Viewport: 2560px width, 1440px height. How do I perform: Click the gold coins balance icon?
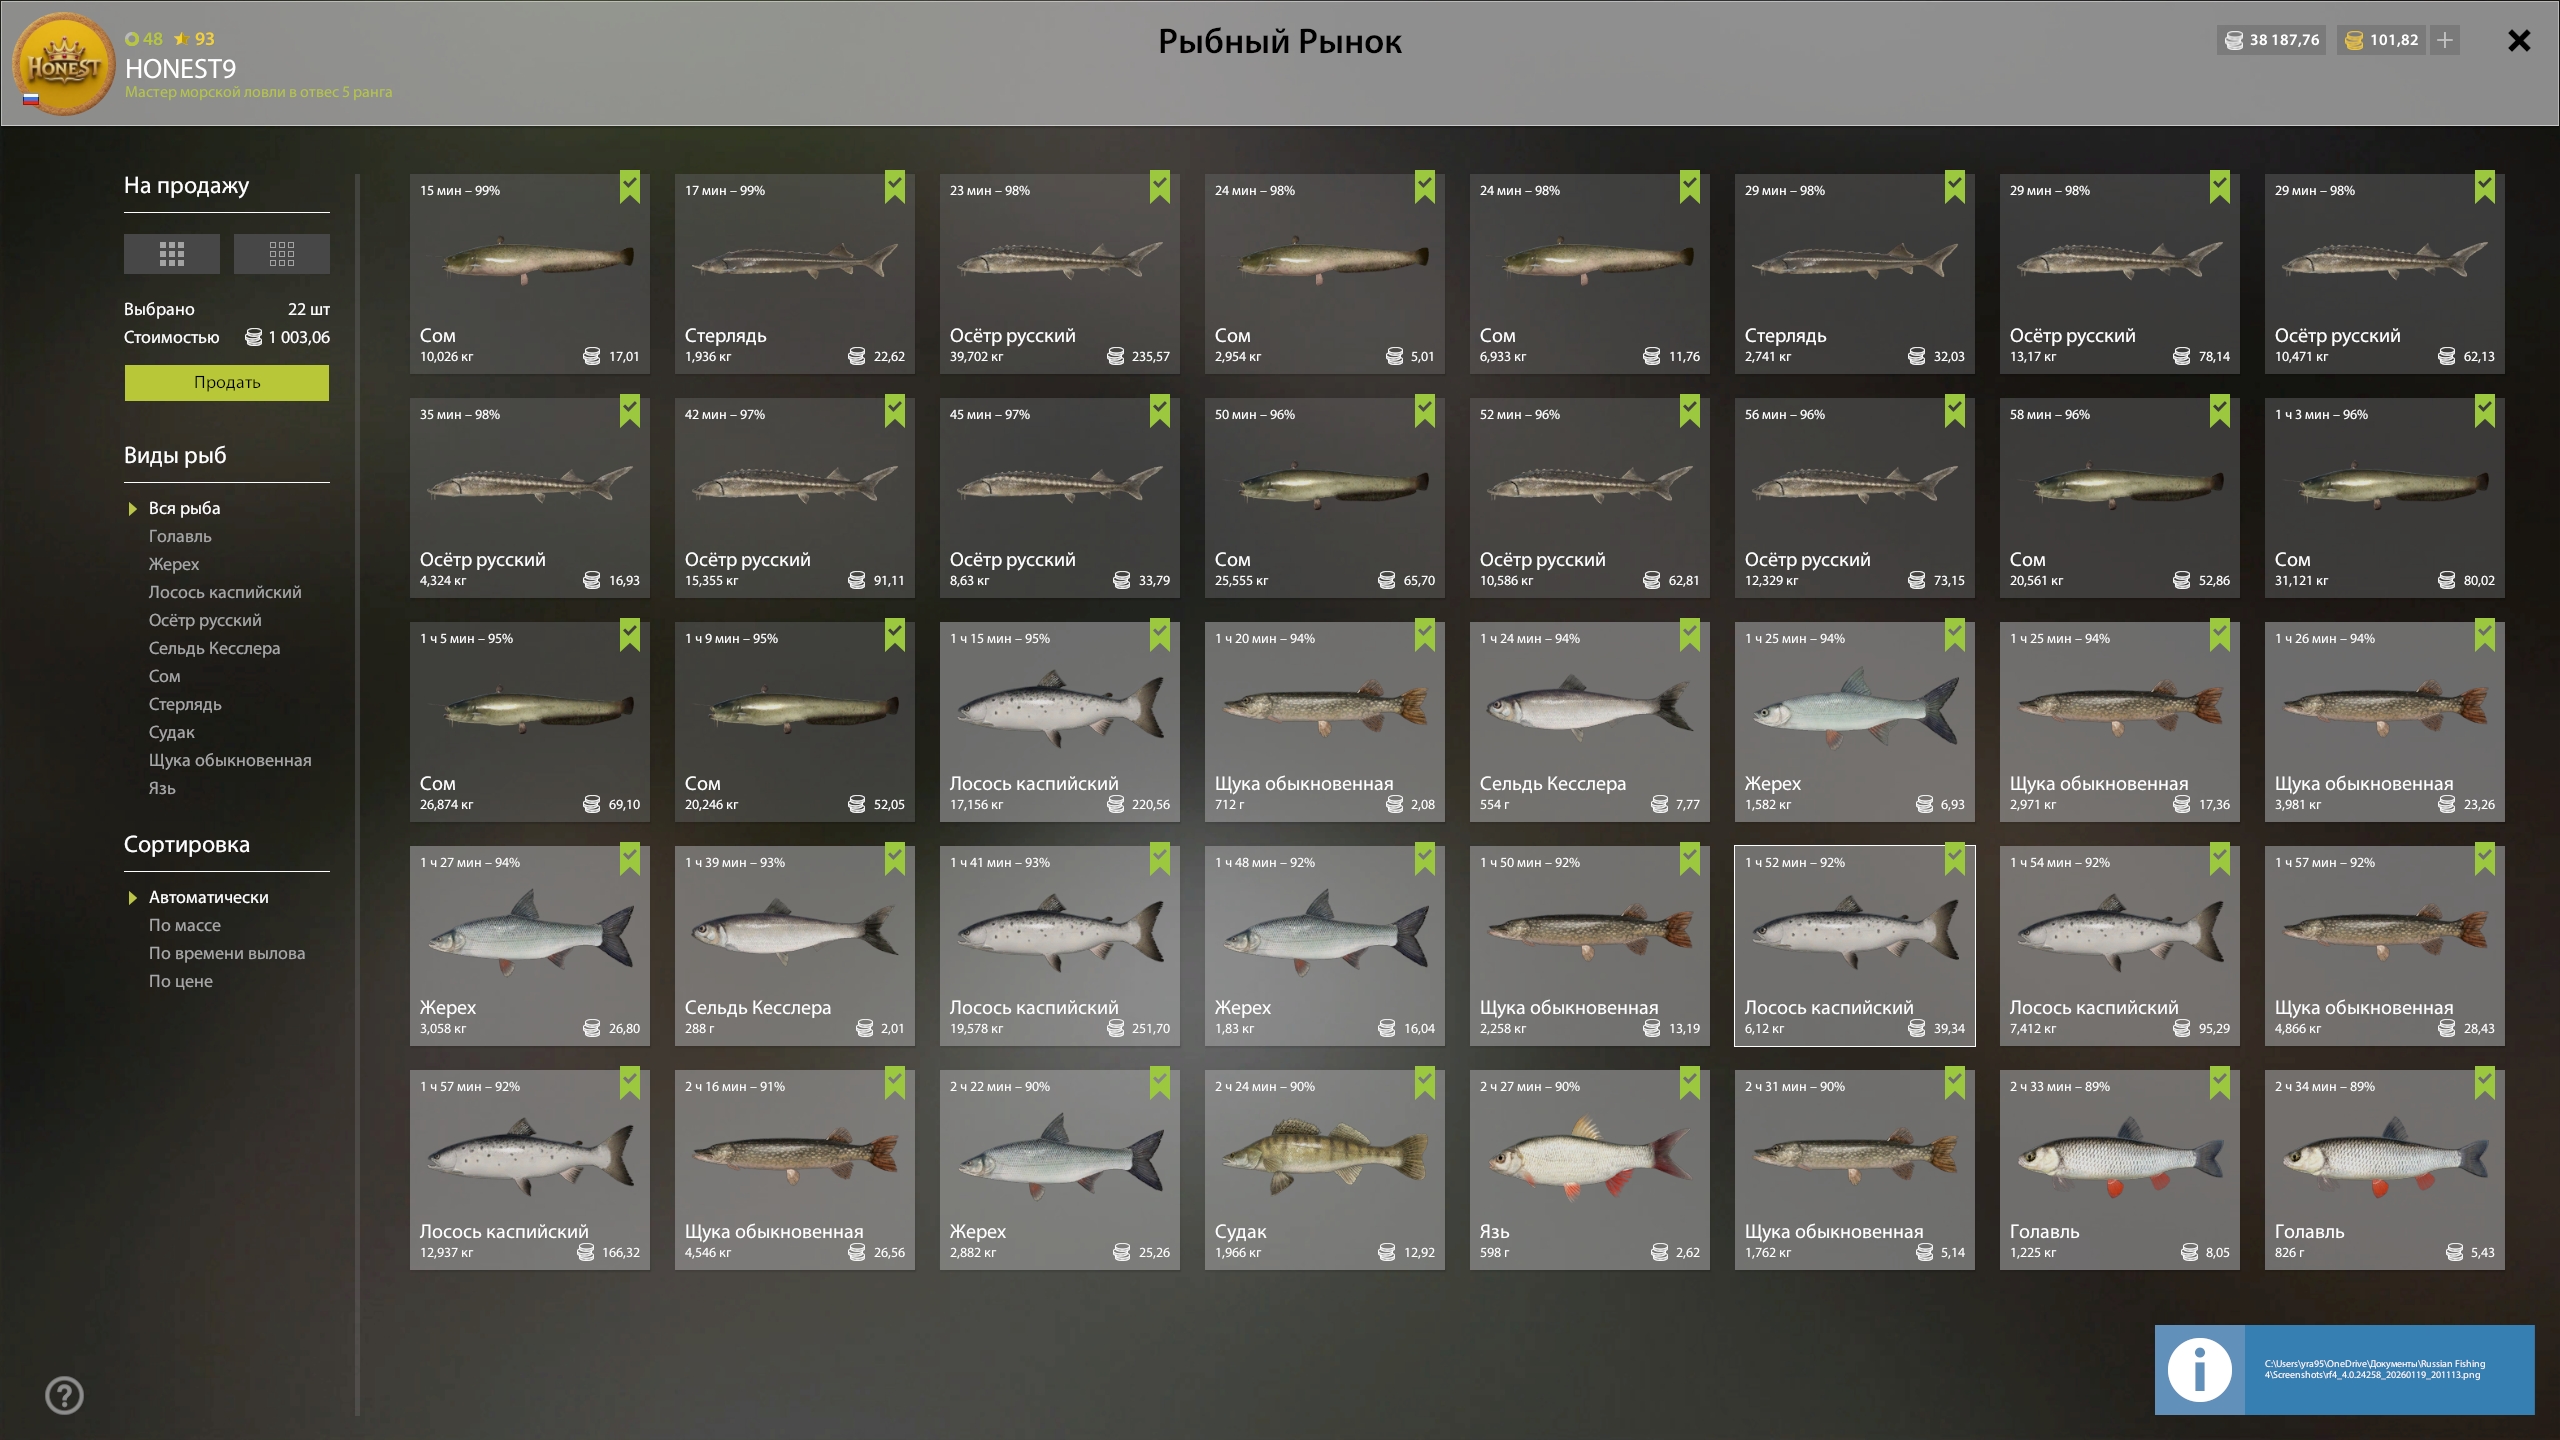2354,40
